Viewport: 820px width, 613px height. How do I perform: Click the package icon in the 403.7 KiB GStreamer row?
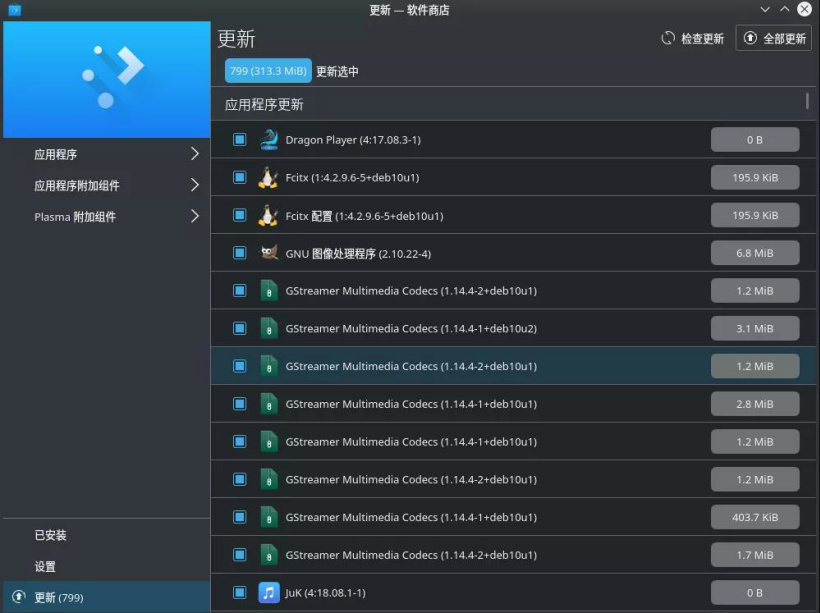269,517
